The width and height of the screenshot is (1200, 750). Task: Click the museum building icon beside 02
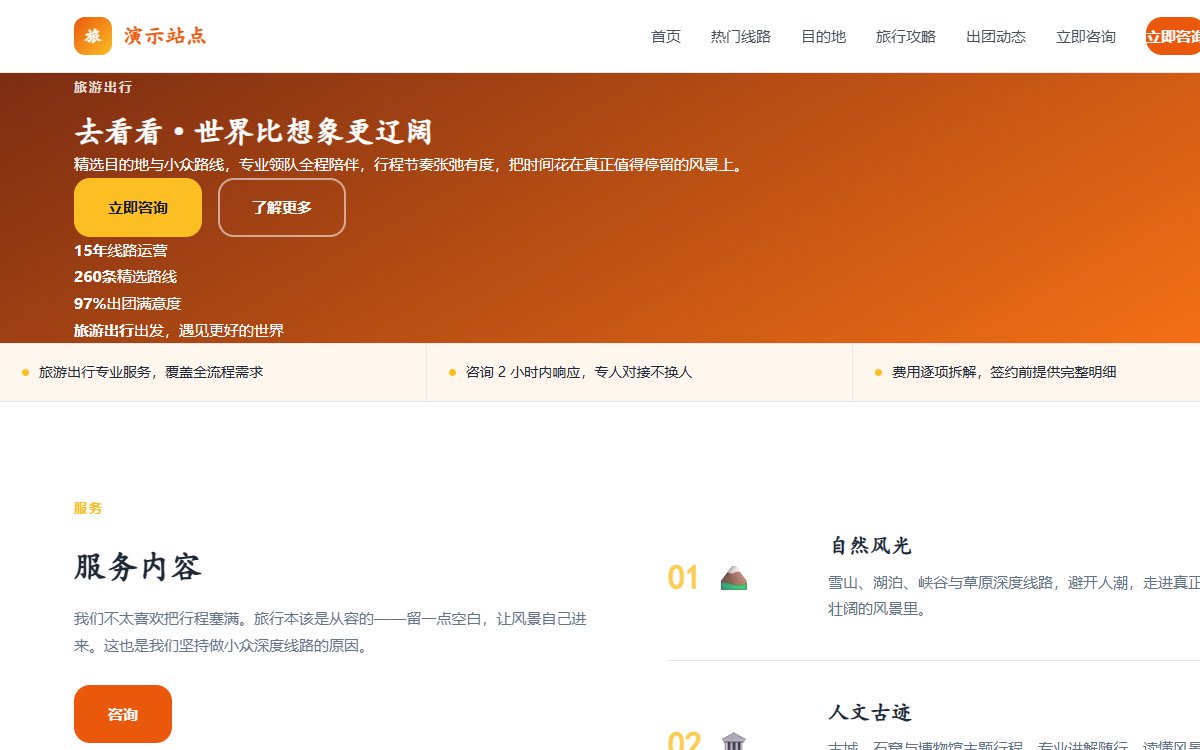(734, 741)
